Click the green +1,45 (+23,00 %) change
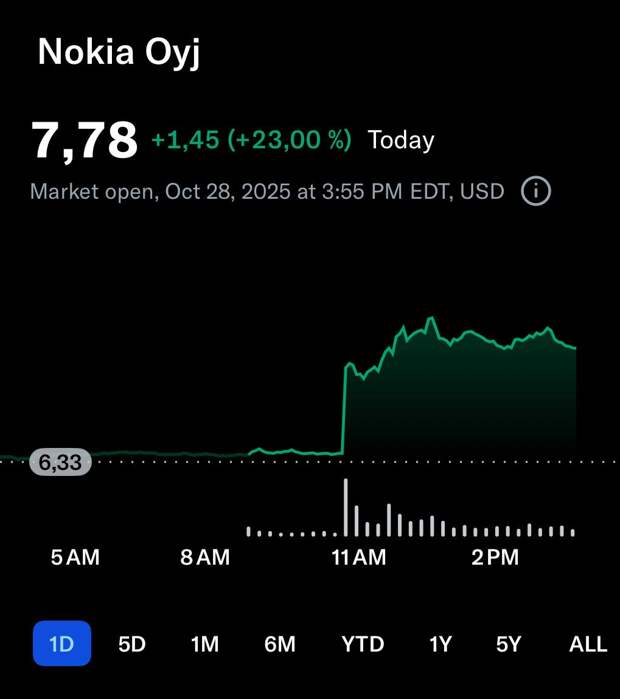The image size is (620, 699). click(x=251, y=140)
